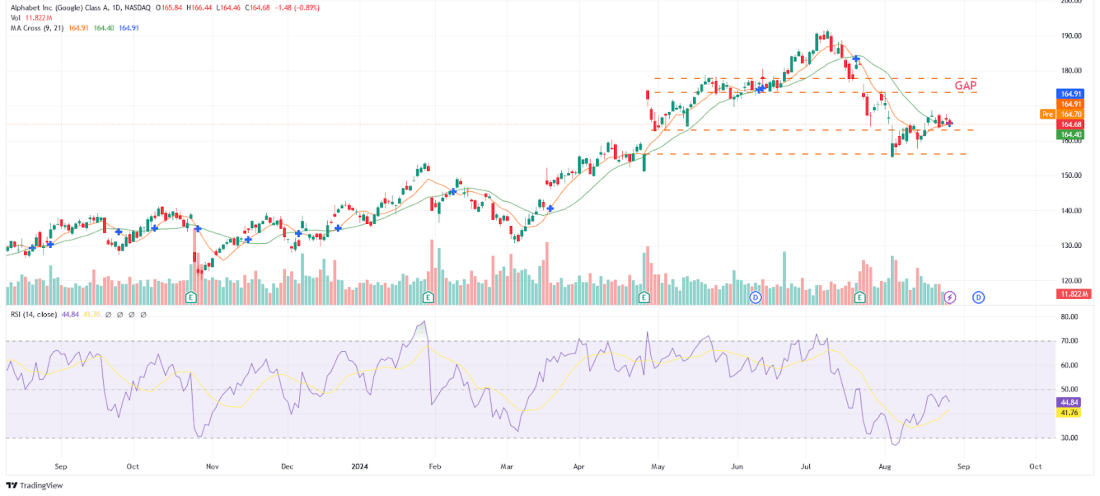Screen dimensions: 1100x496
Task: Select the pink GAP text annotation
Action: 965,86
